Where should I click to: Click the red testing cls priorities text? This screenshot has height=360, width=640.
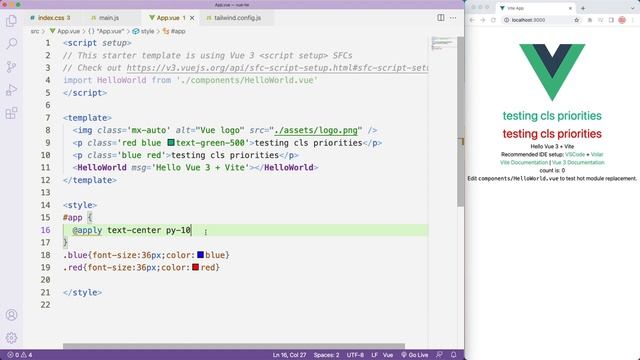tap(552, 134)
